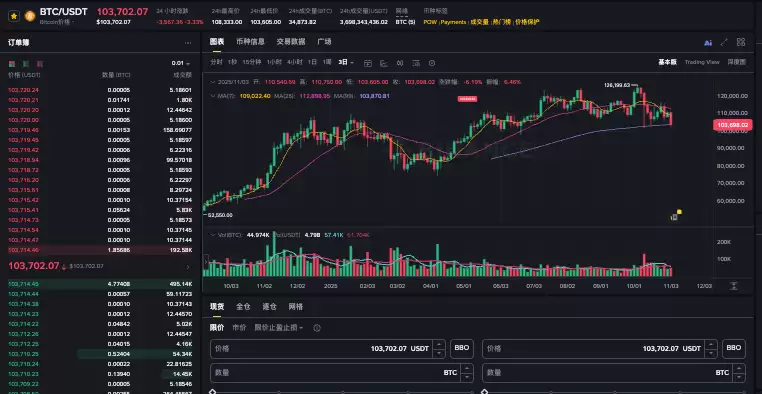
Task: Select the 网格 grid trading tab
Action: (x=295, y=307)
